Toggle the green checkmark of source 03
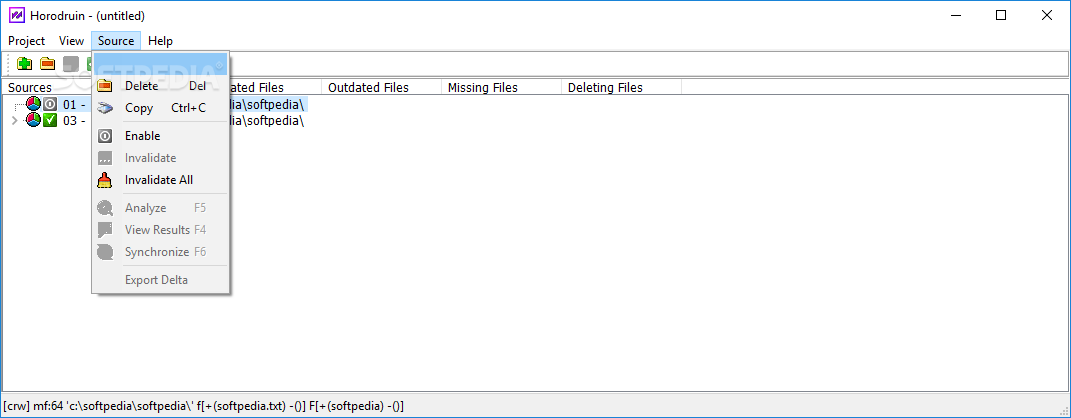The height and width of the screenshot is (418, 1071). coord(50,121)
